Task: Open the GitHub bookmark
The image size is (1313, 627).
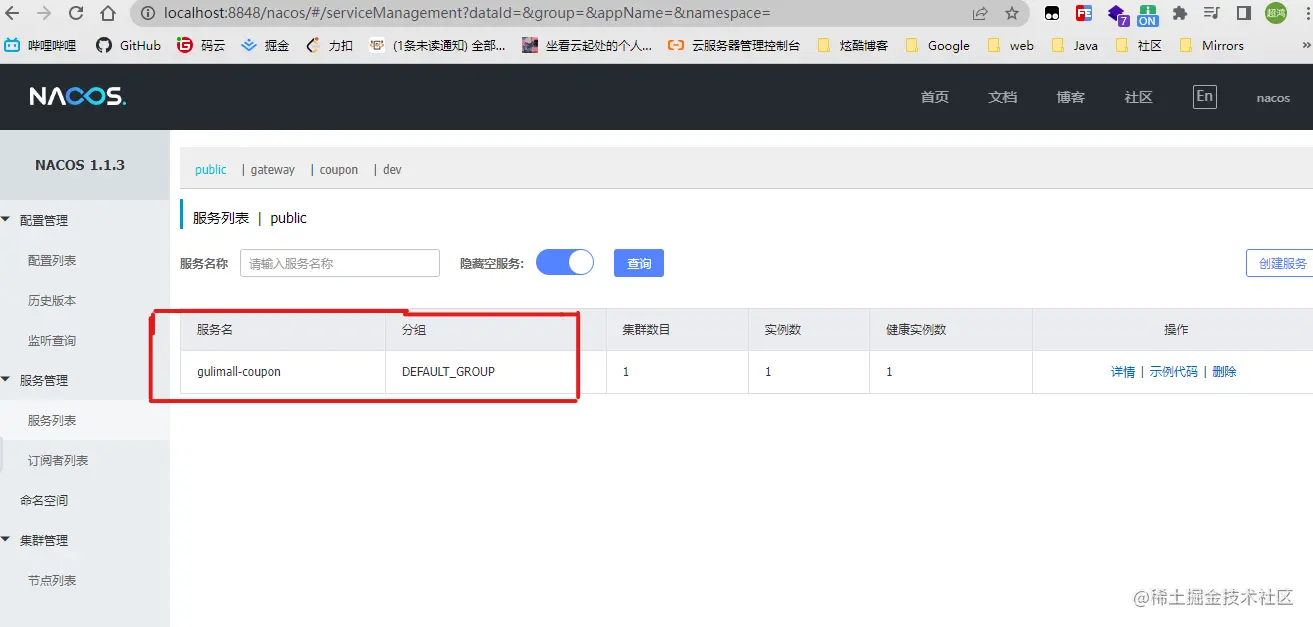Action: coord(128,45)
